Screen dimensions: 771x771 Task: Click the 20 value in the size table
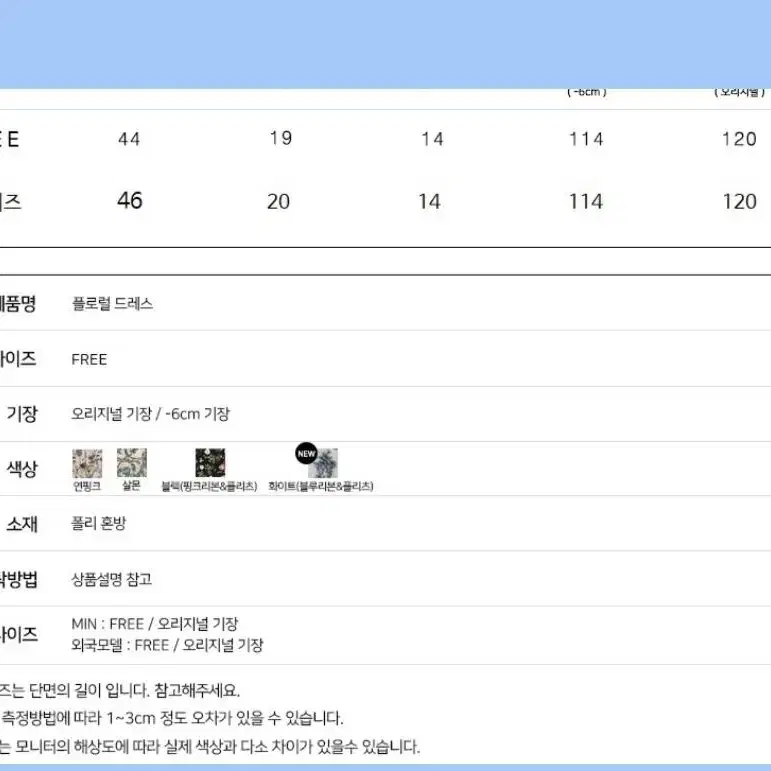tap(278, 202)
